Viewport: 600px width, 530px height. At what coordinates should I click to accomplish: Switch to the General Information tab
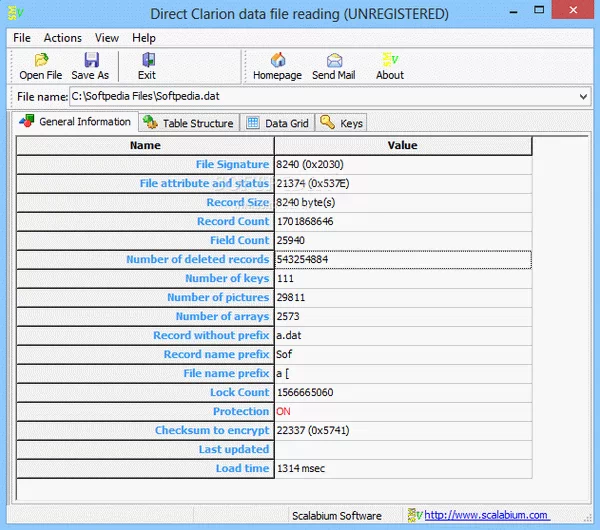pyautogui.click(x=75, y=122)
